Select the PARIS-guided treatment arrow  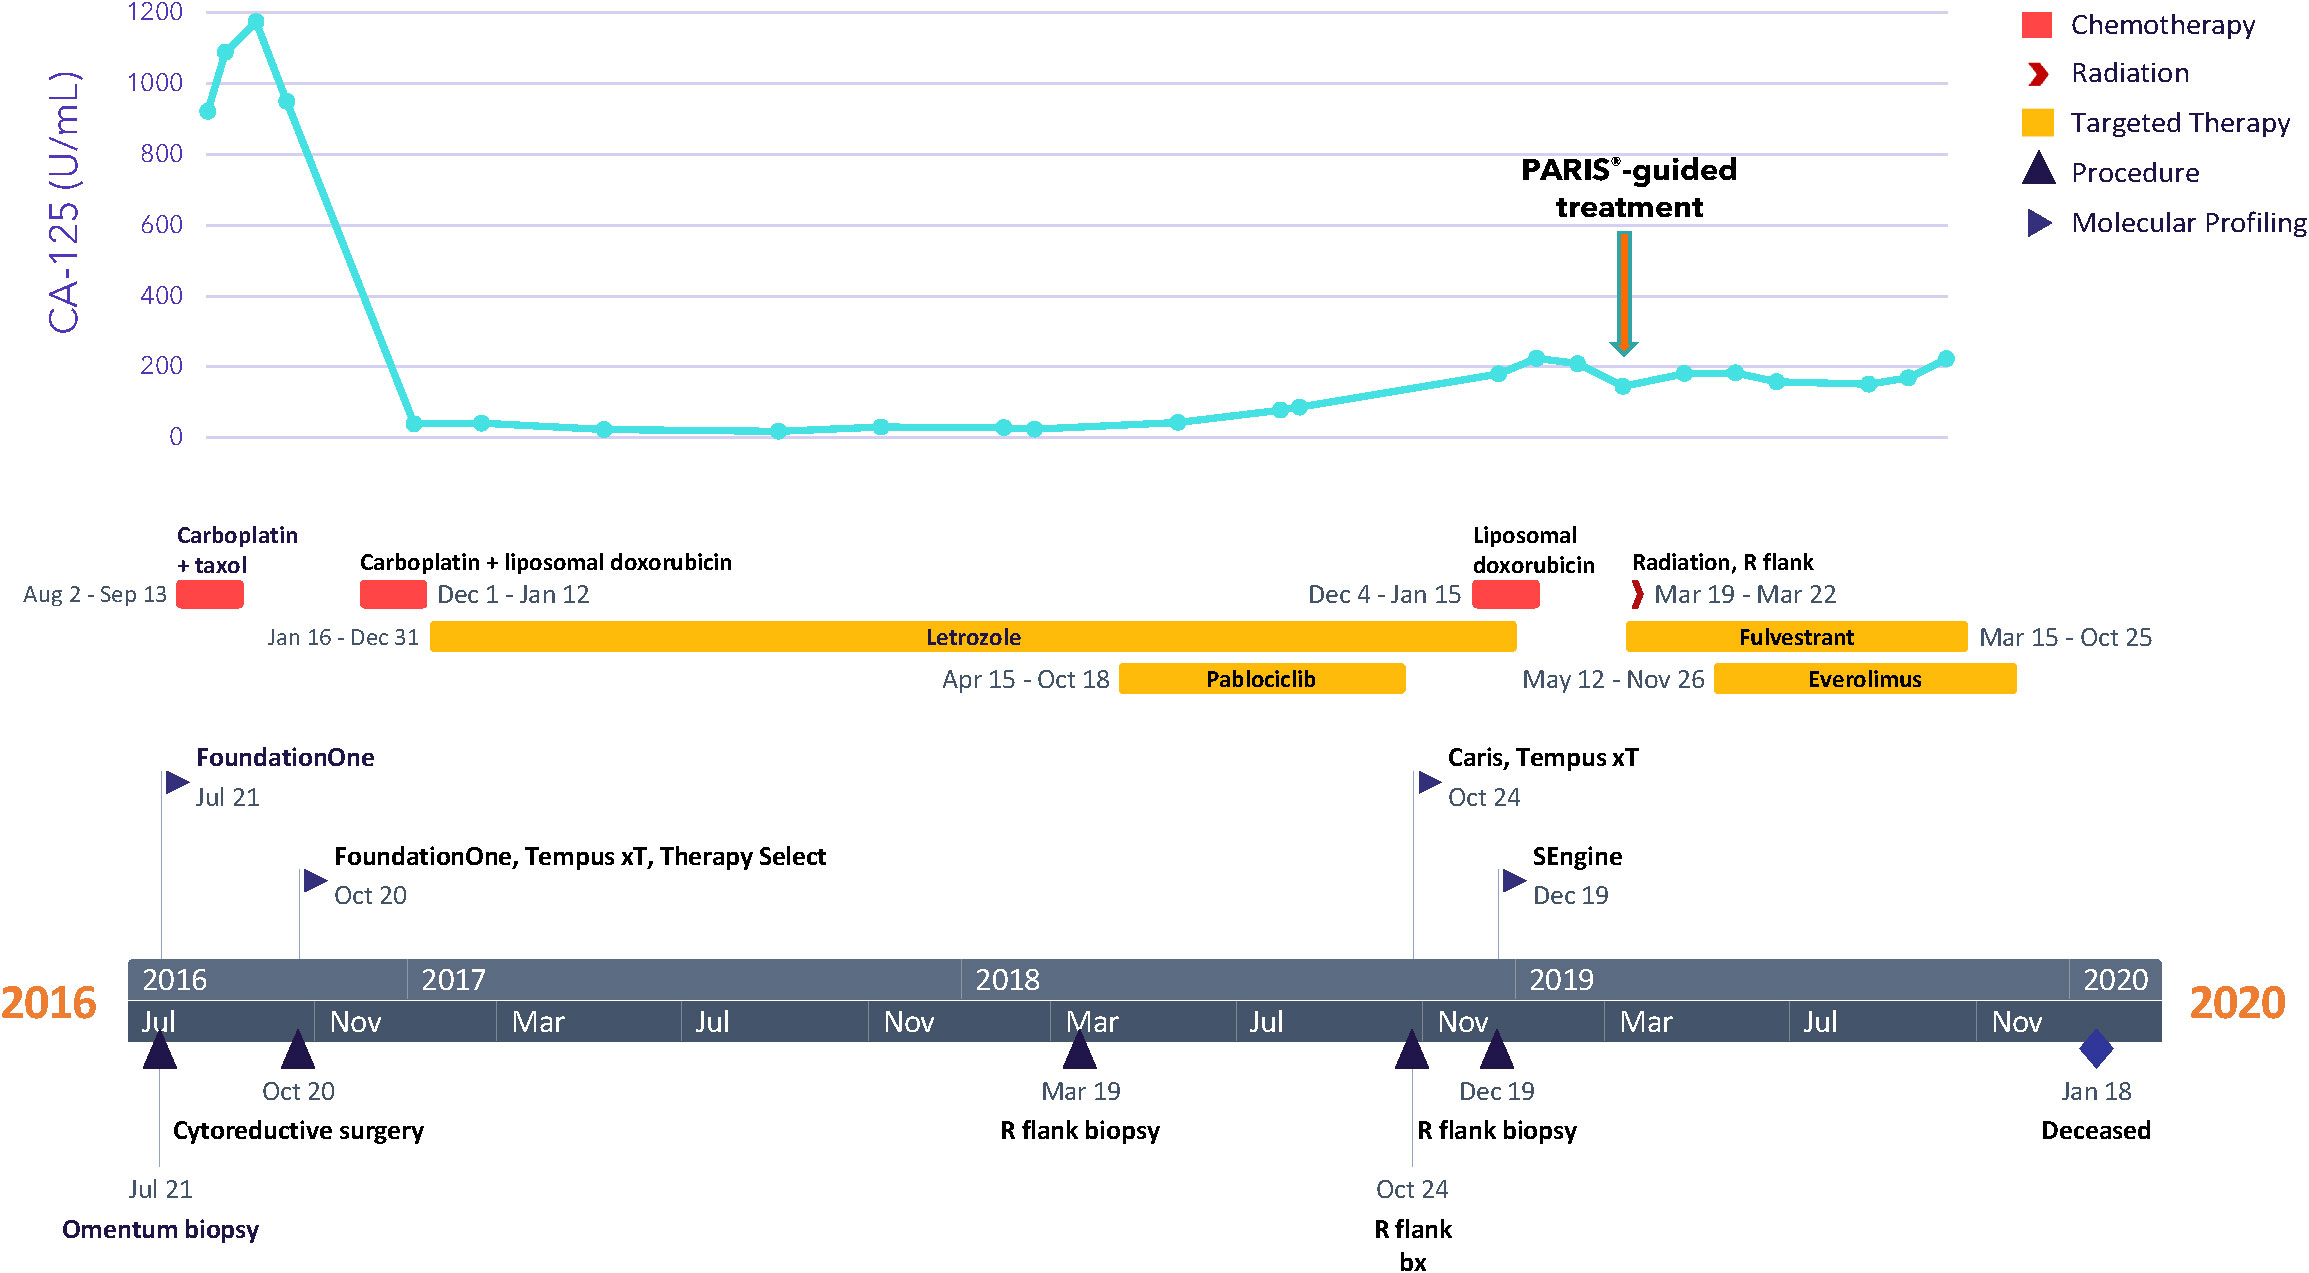click(1624, 293)
